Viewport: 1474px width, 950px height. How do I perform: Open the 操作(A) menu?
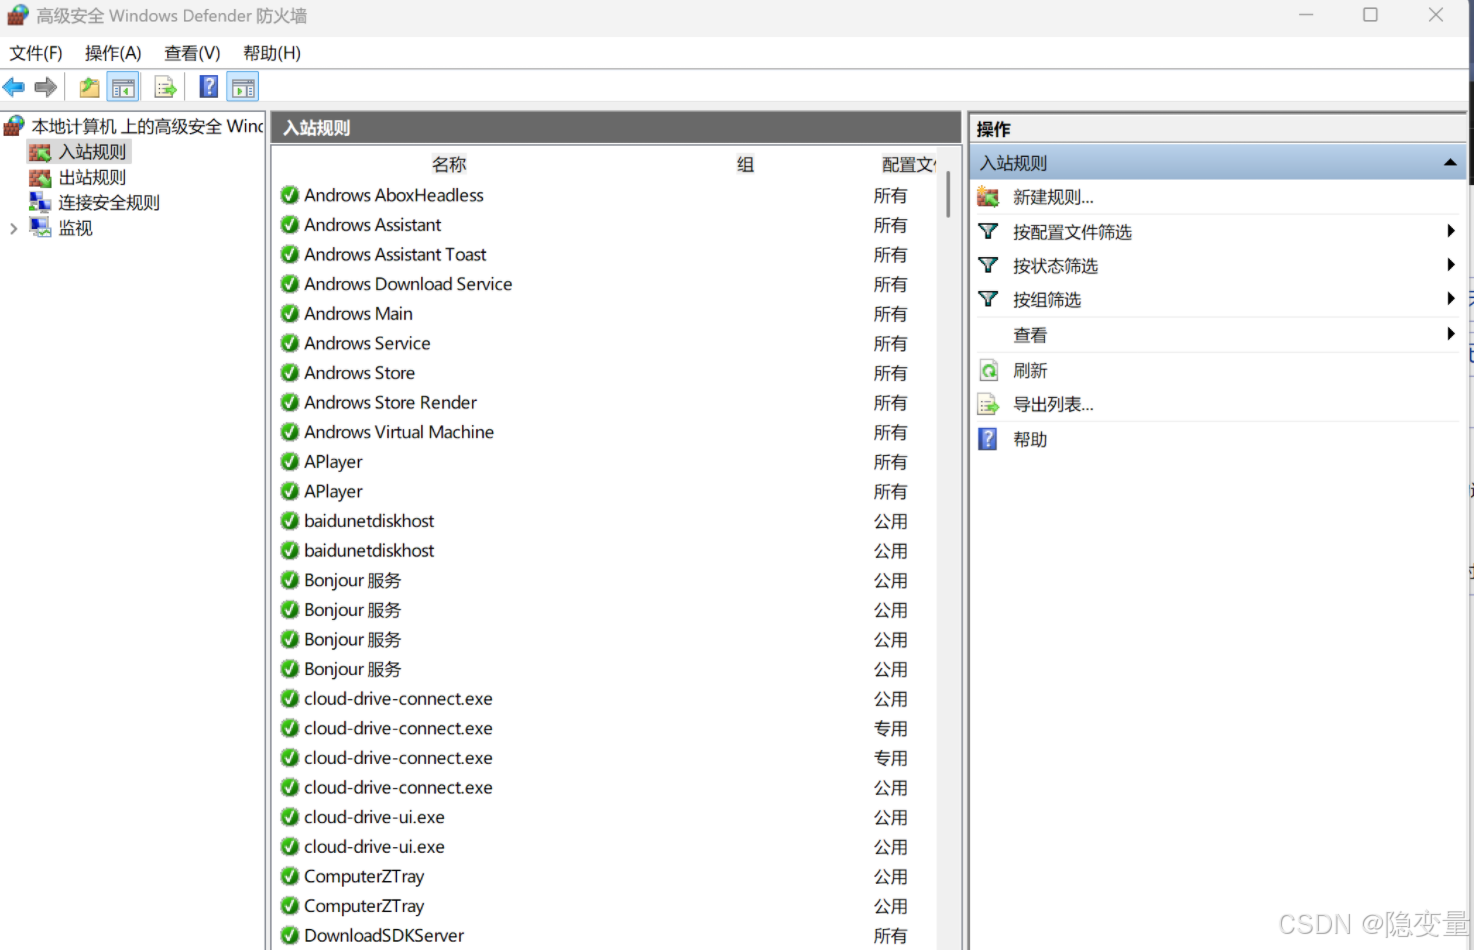(113, 53)
